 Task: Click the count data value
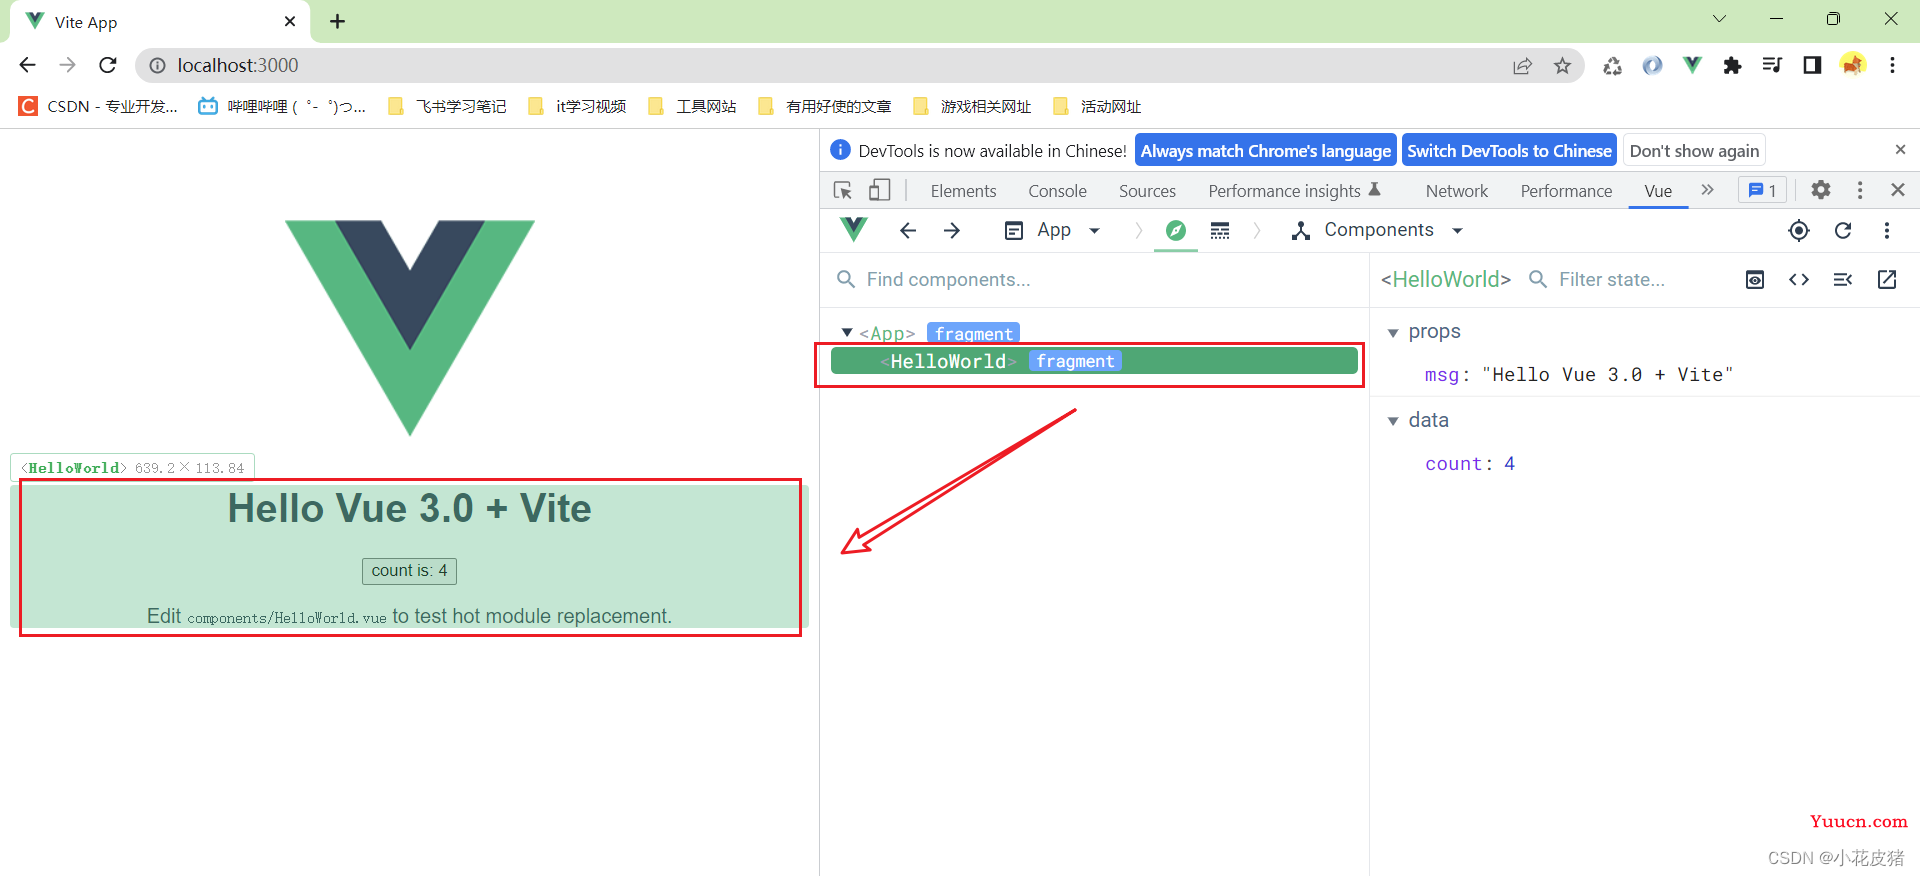click(1509, 464)
